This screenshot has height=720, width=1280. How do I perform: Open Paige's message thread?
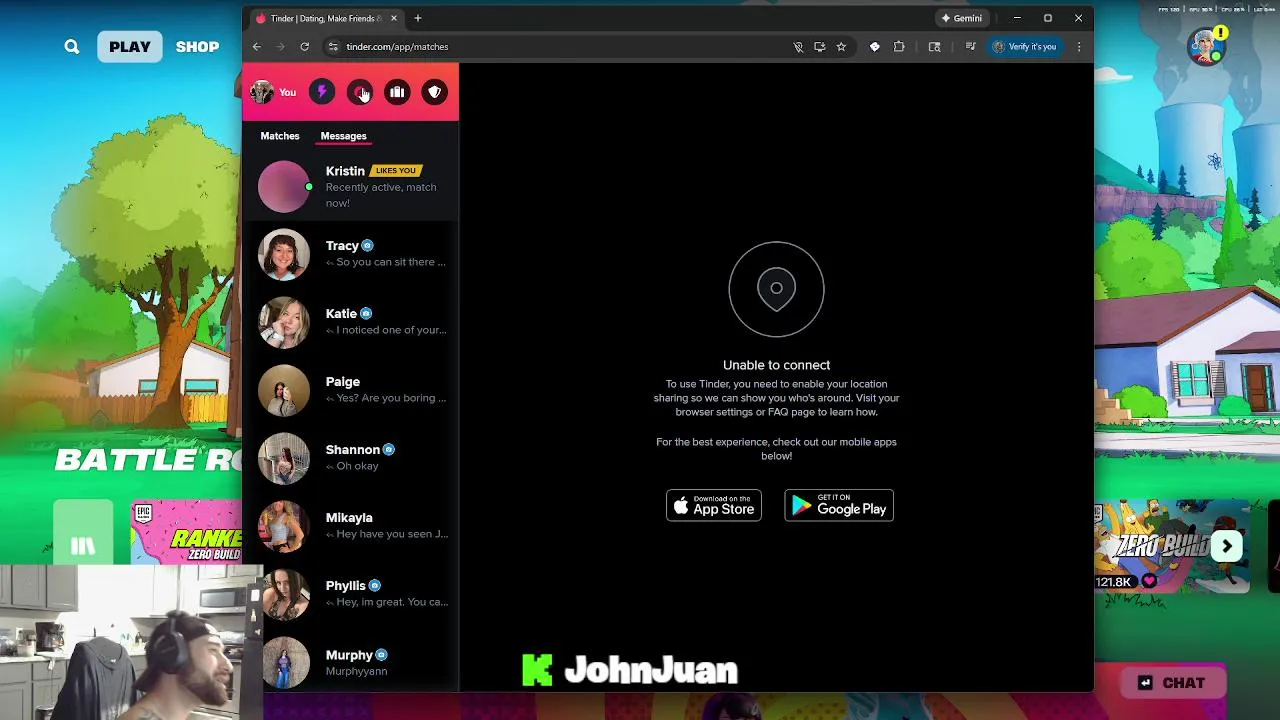point(351,390)
